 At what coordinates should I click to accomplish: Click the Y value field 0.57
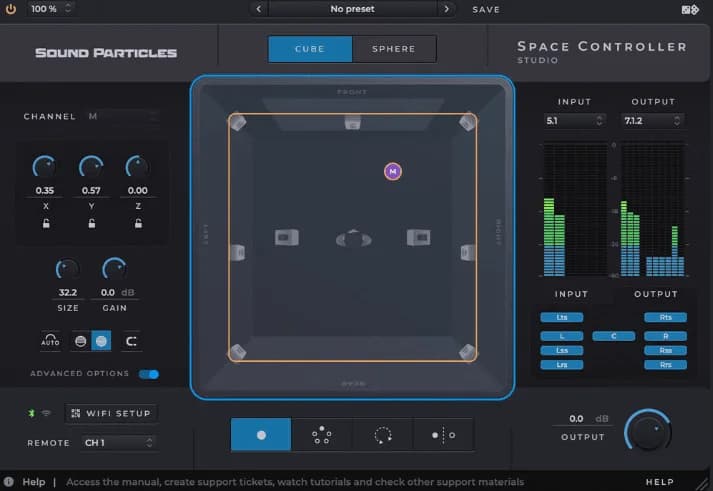click(x=91, y=190)
